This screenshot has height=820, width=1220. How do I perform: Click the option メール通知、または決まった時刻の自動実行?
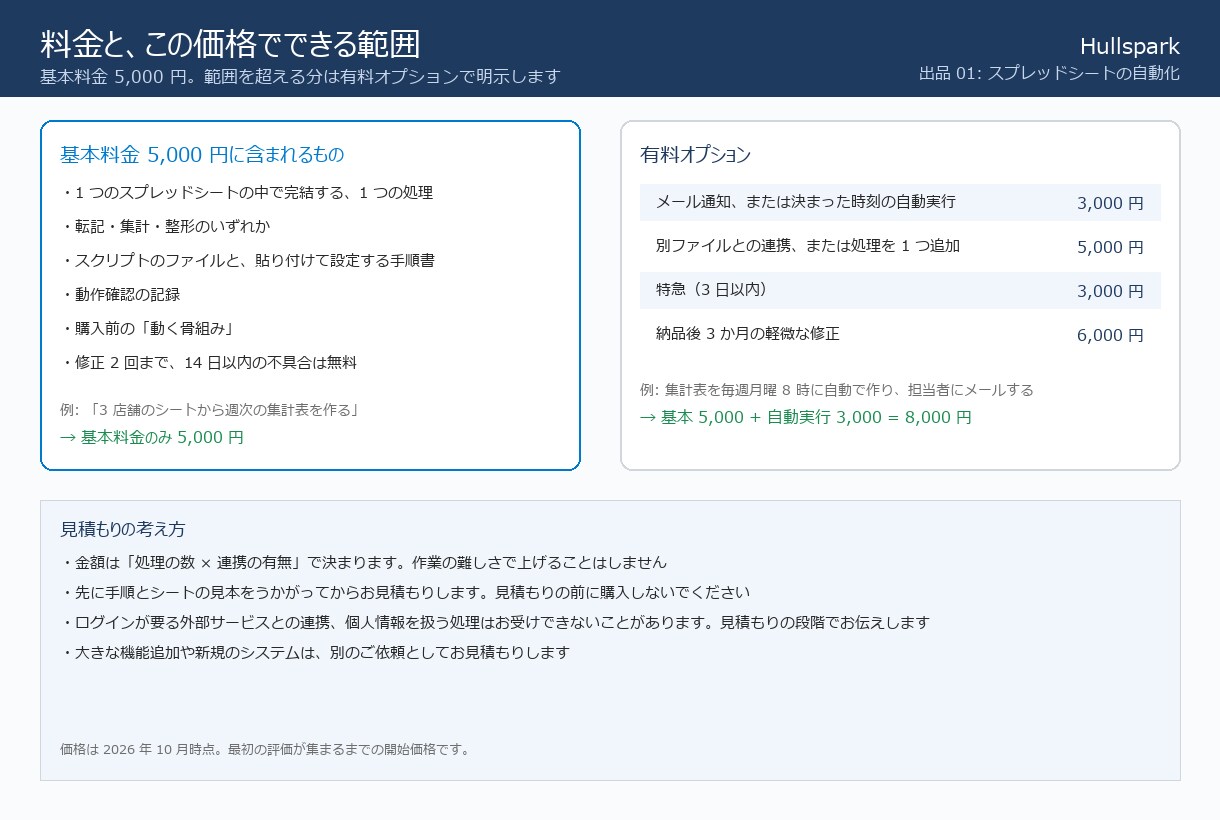(806, 202)
